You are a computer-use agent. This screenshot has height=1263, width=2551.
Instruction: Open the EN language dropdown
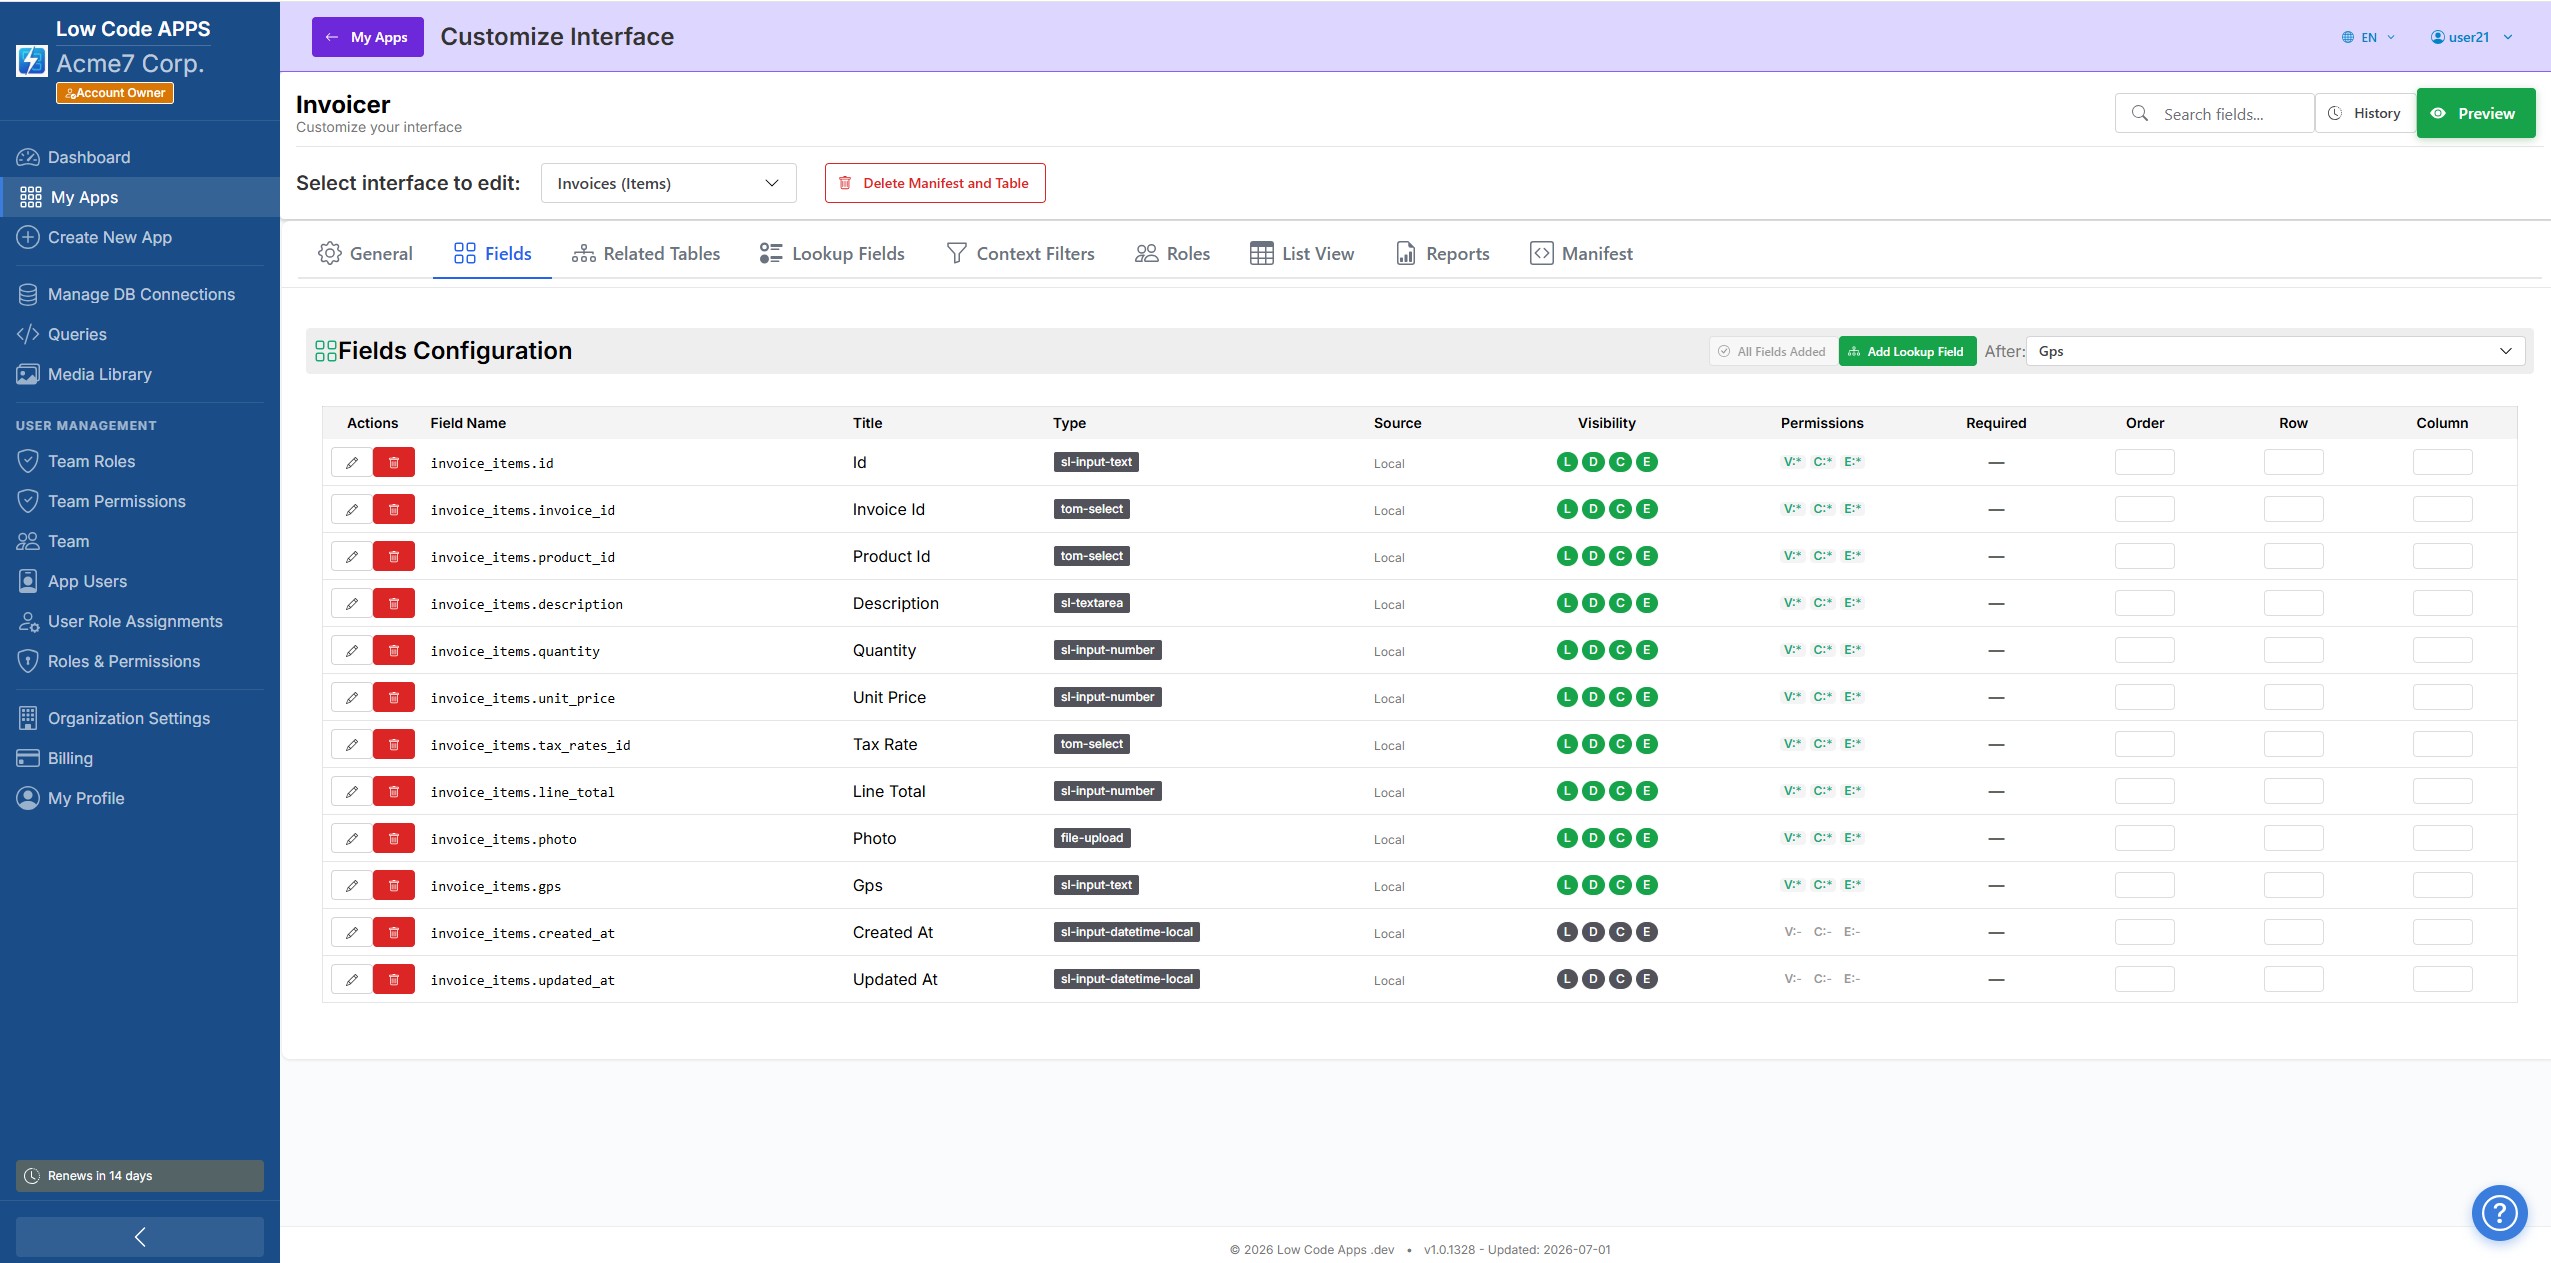click(x=2368, y=37)
